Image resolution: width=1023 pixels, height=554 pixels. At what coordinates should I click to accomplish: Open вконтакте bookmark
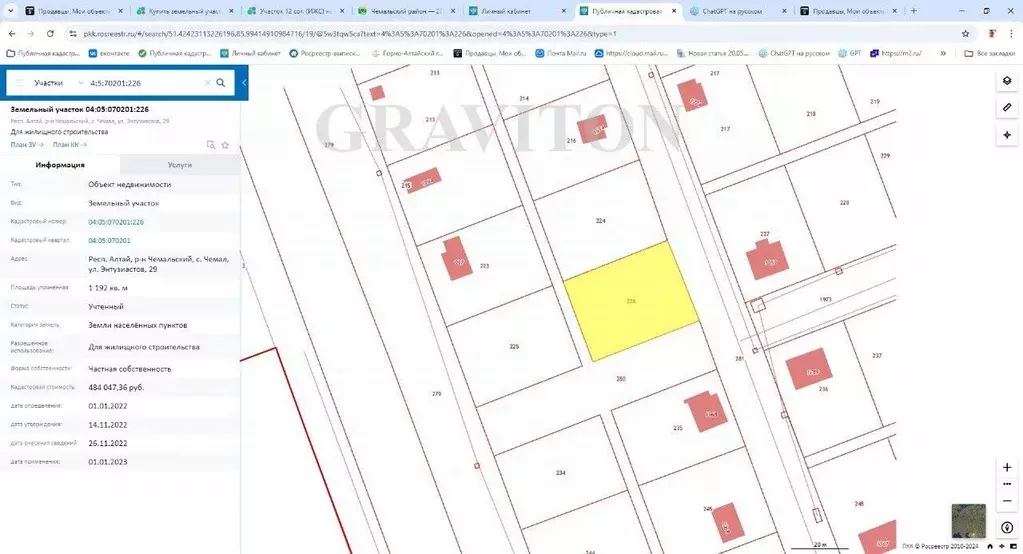[x=110, y=54]
